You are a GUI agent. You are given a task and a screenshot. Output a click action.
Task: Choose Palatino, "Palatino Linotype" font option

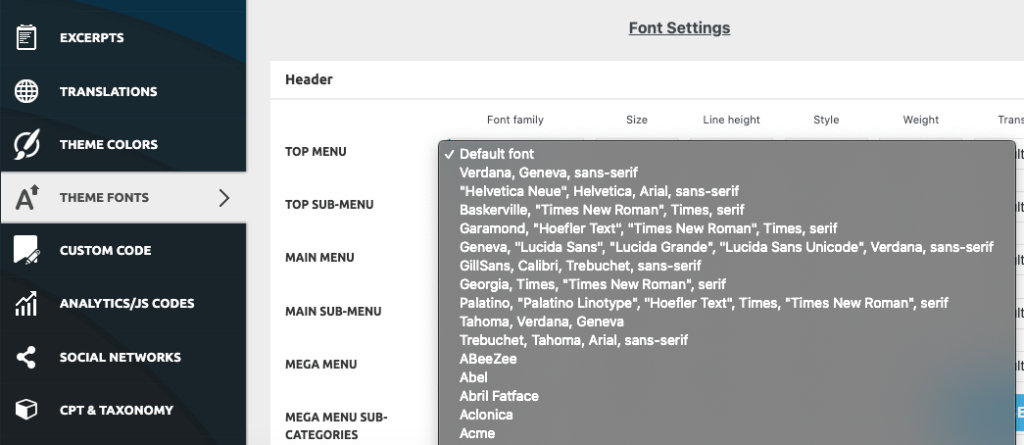(x=727, y=303)
